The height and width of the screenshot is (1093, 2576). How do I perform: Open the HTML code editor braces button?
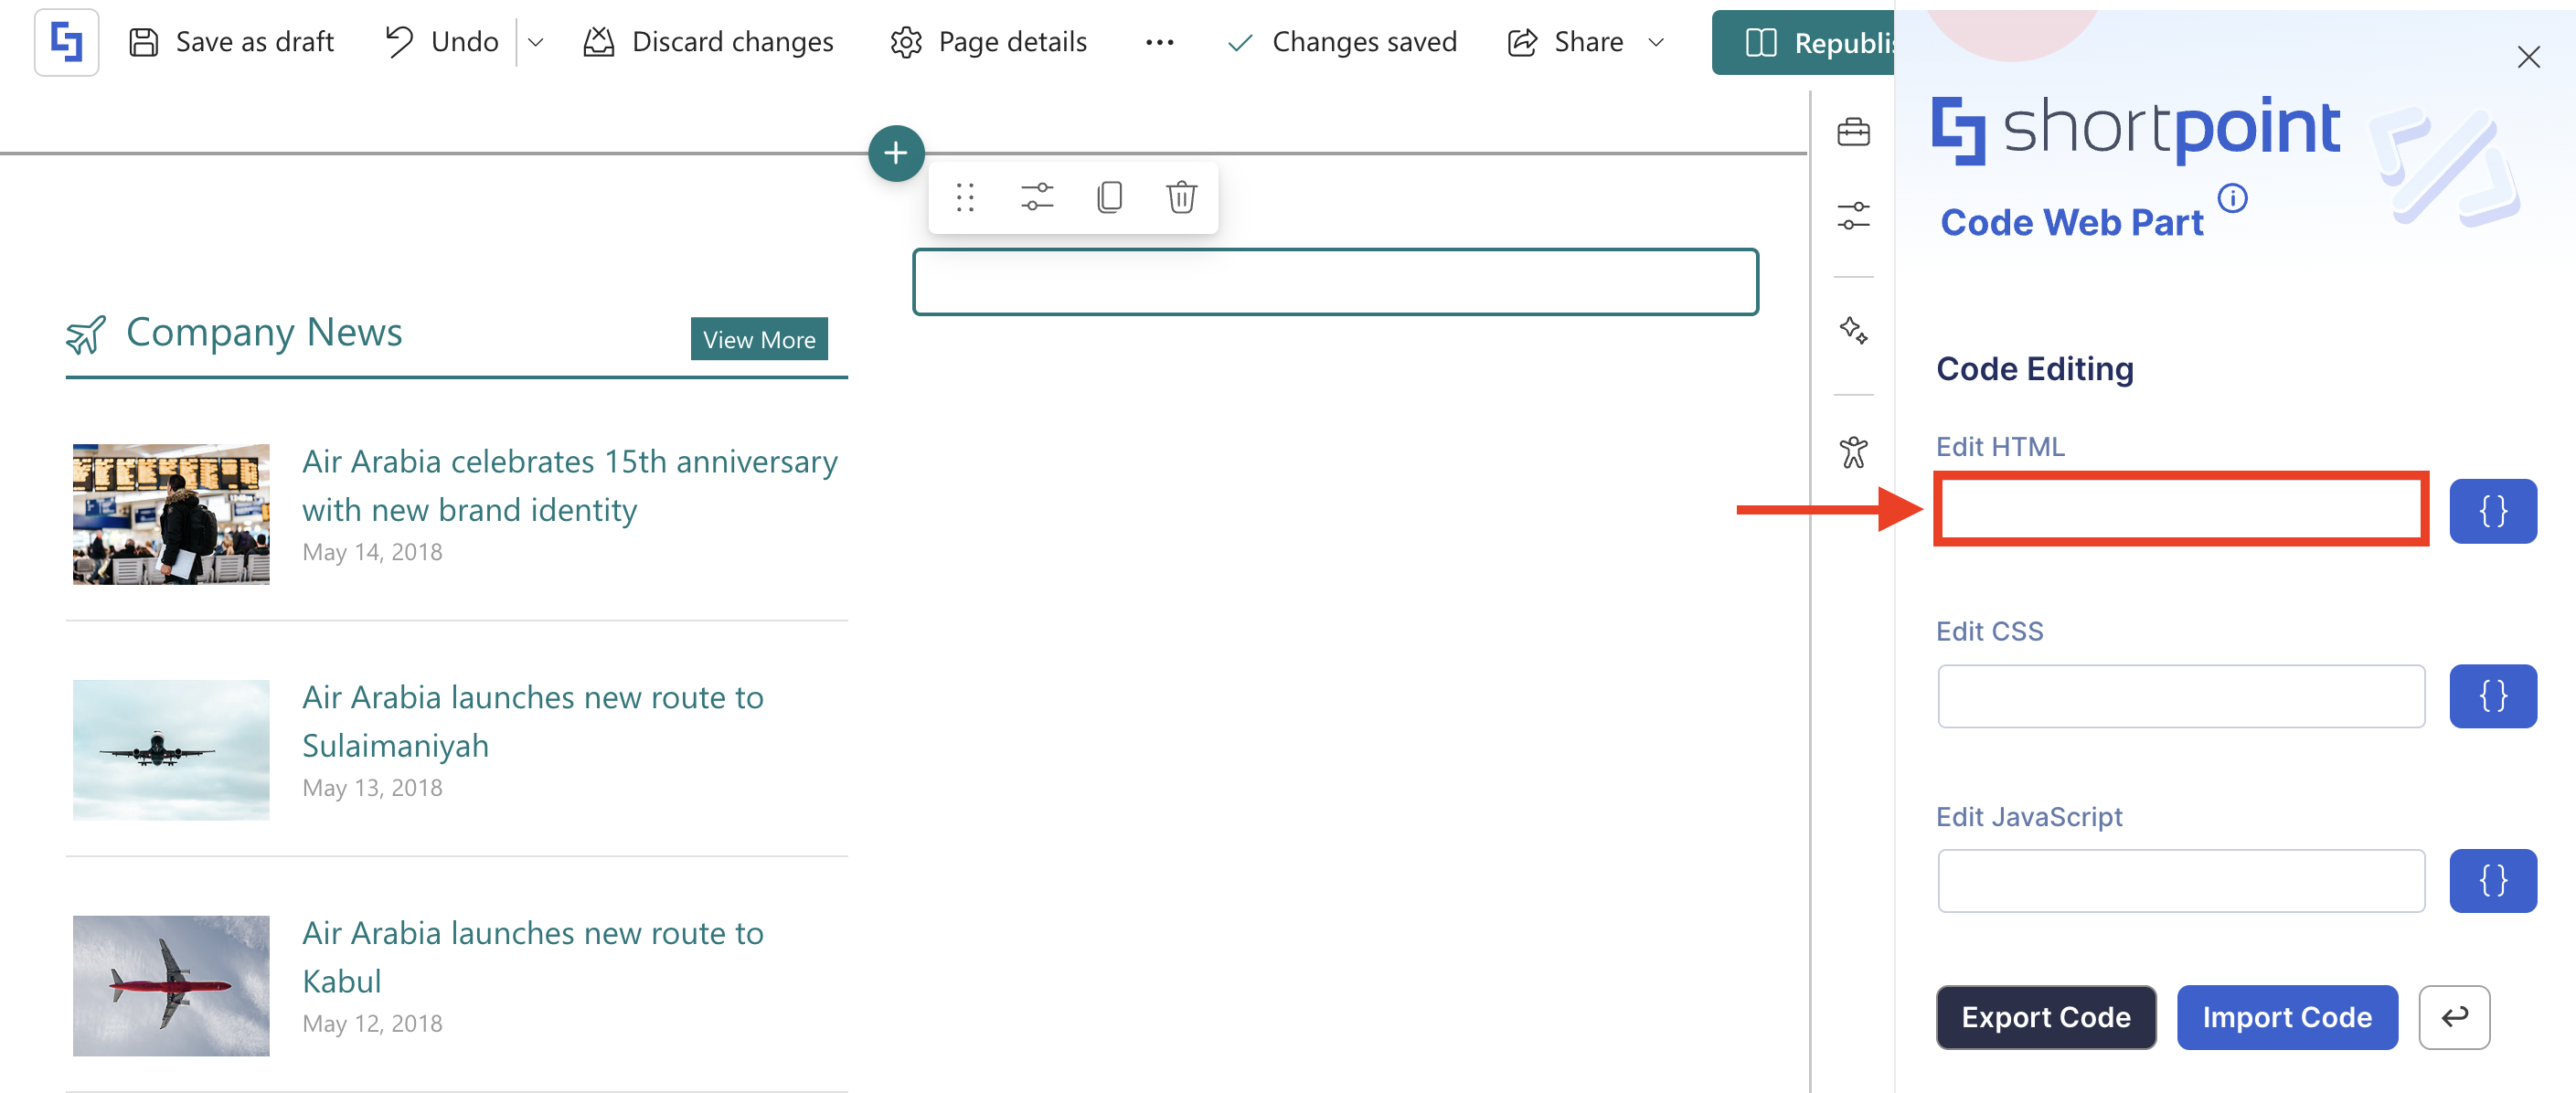pos(2492,511)
